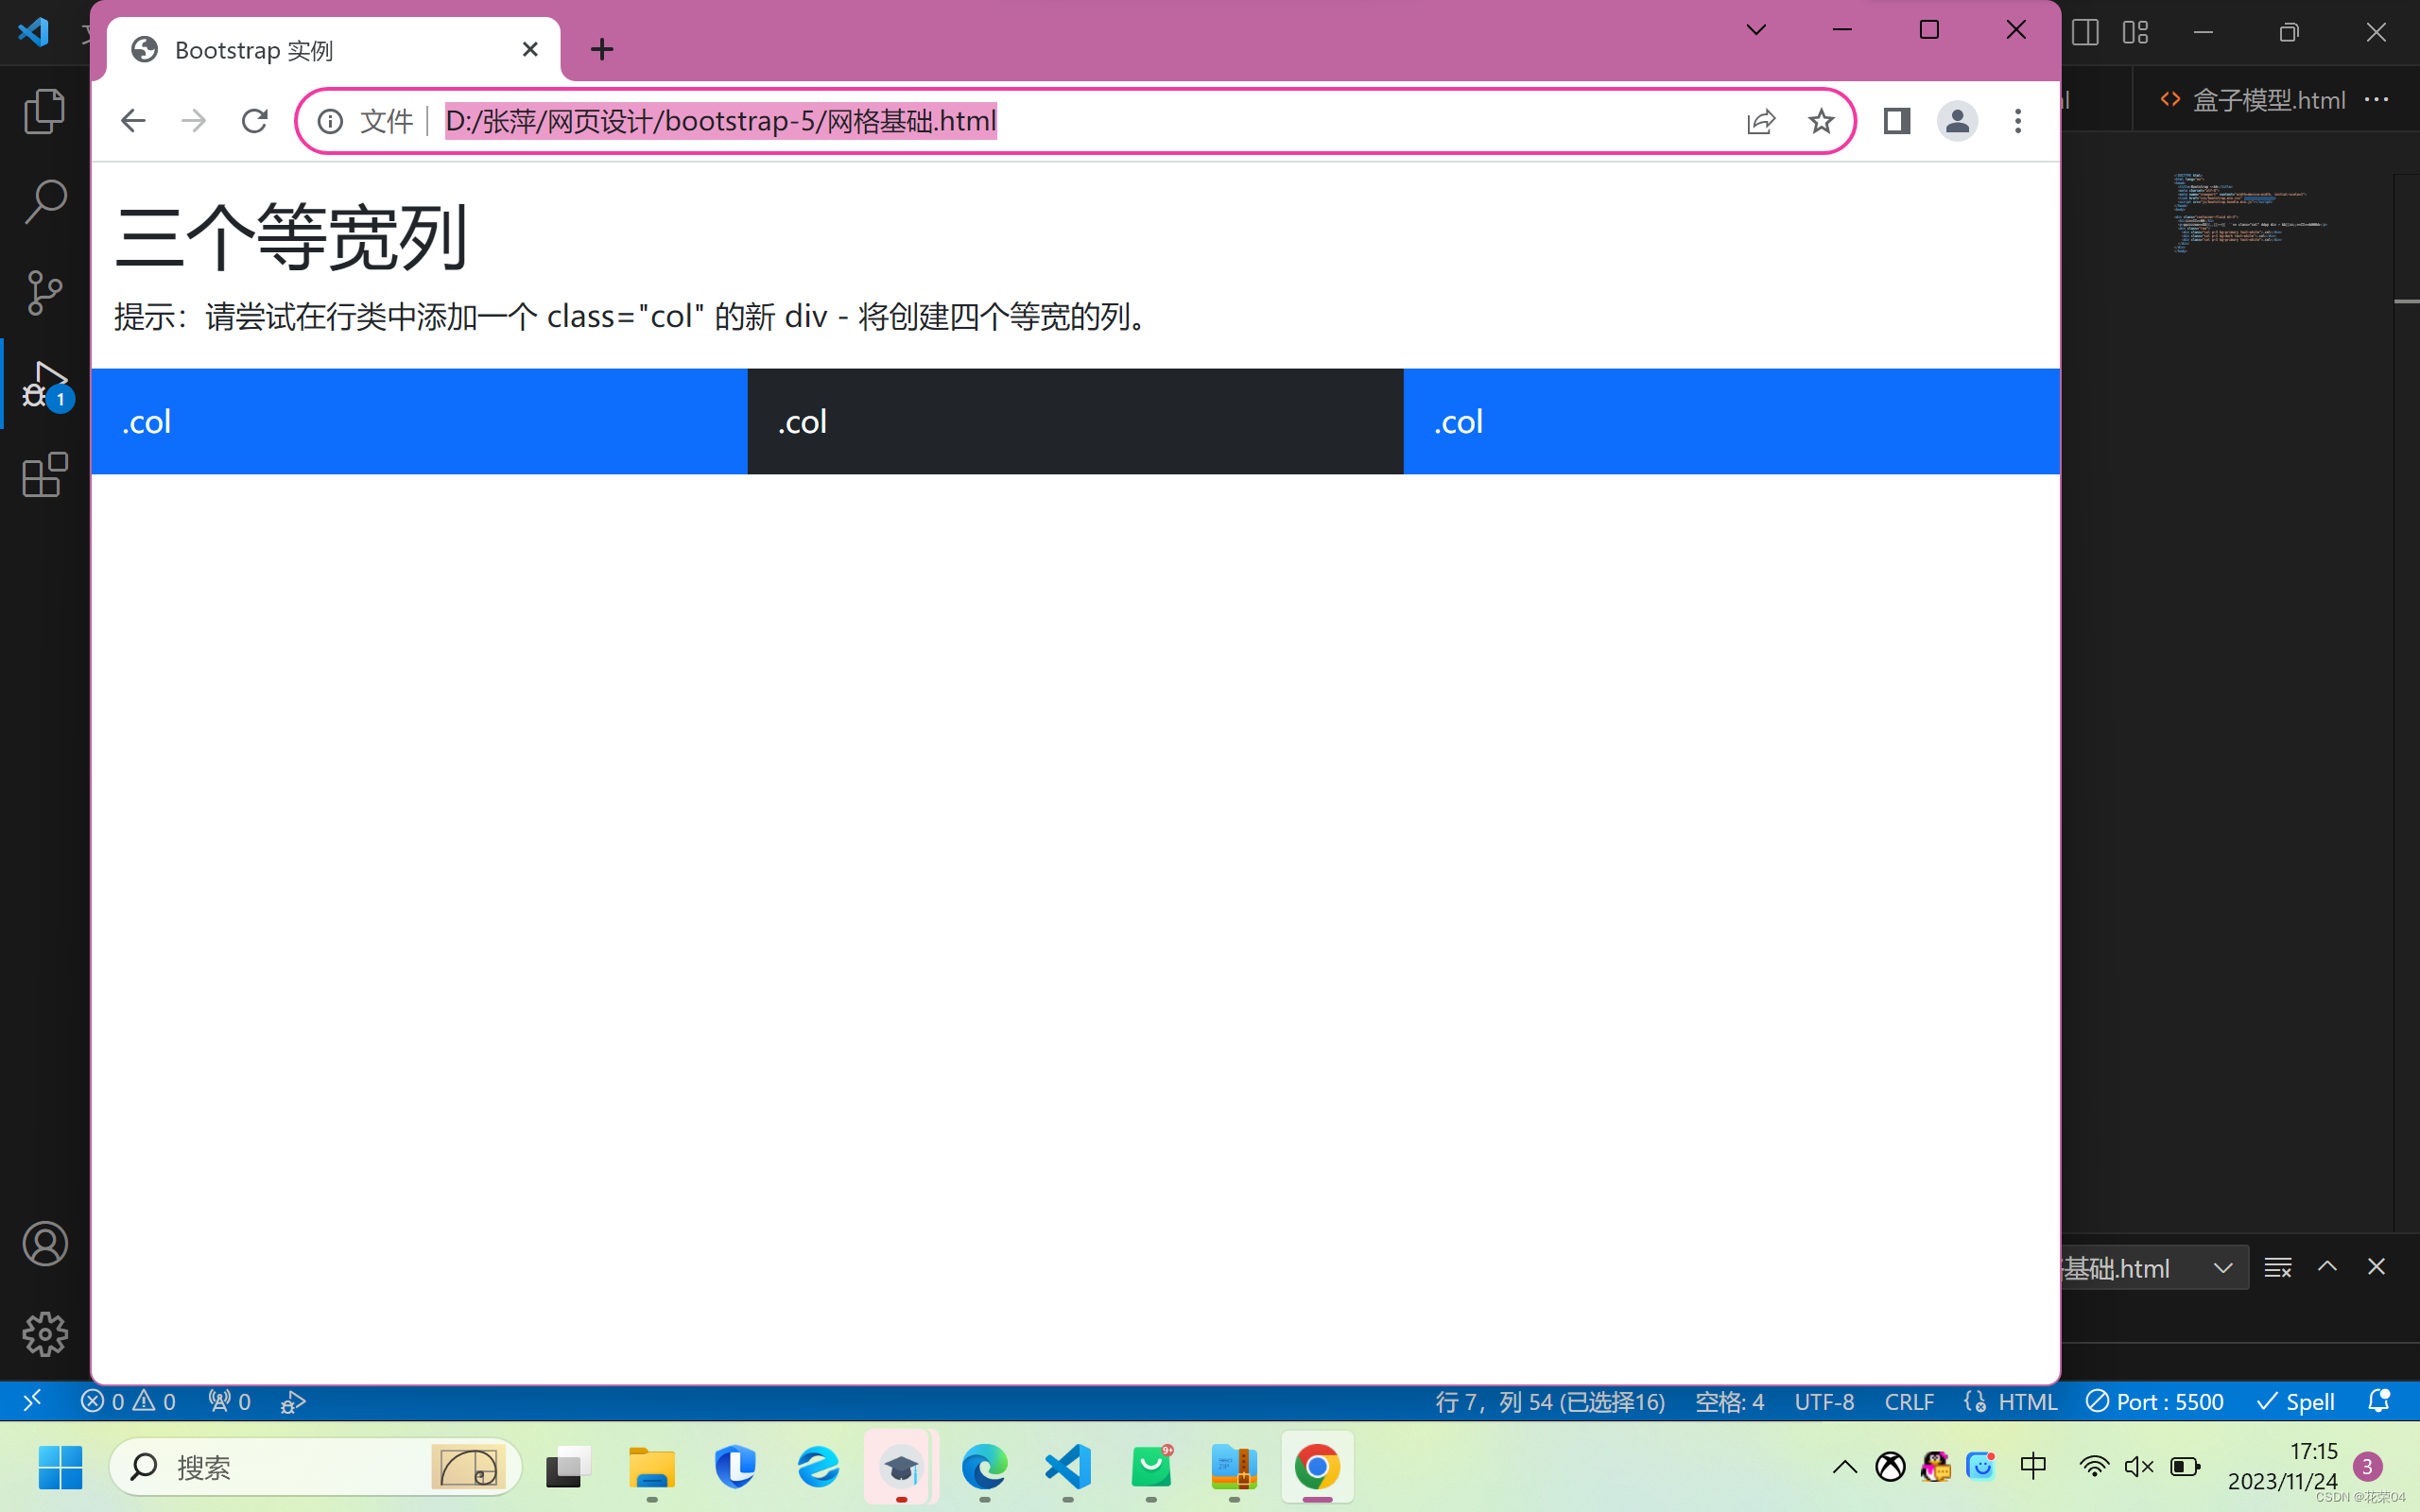Screen dimensions: 2420x1512
Task: Open the VS Code Search icon
Action: click(44, 201)
